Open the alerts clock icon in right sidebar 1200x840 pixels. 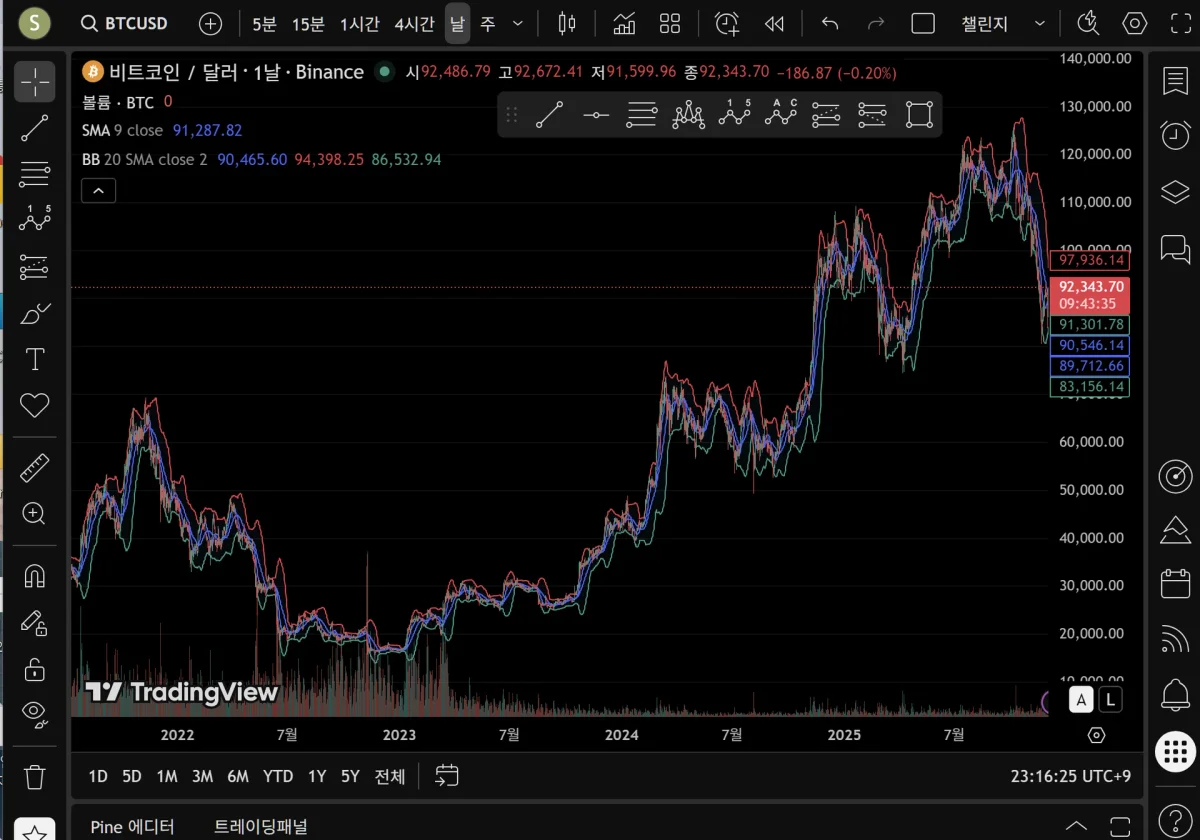1174,134
